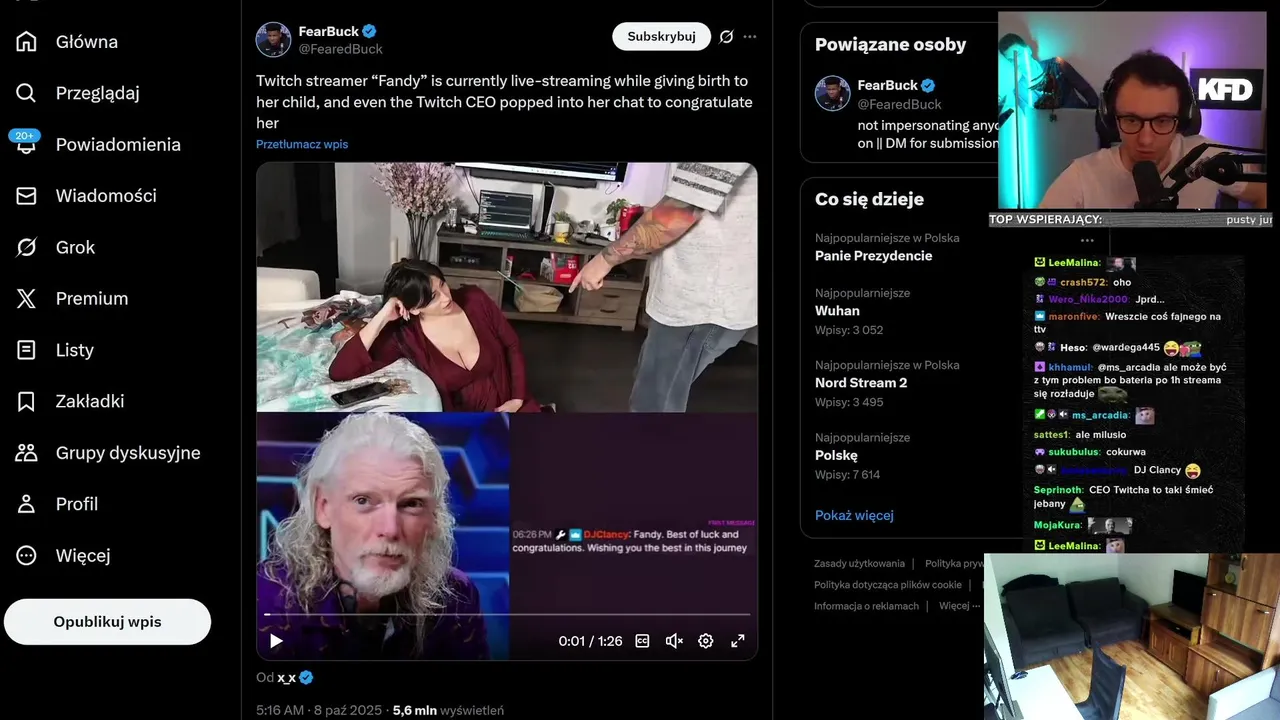Open the Wiadomości envelope icon

tap(27, 196)
